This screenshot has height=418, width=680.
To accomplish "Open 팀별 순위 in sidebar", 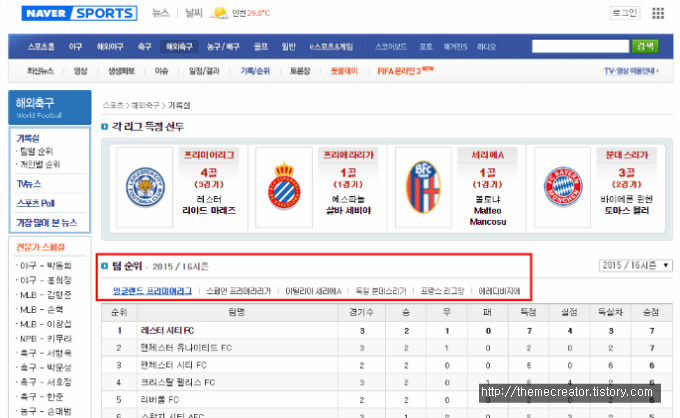I will (36, 151).
